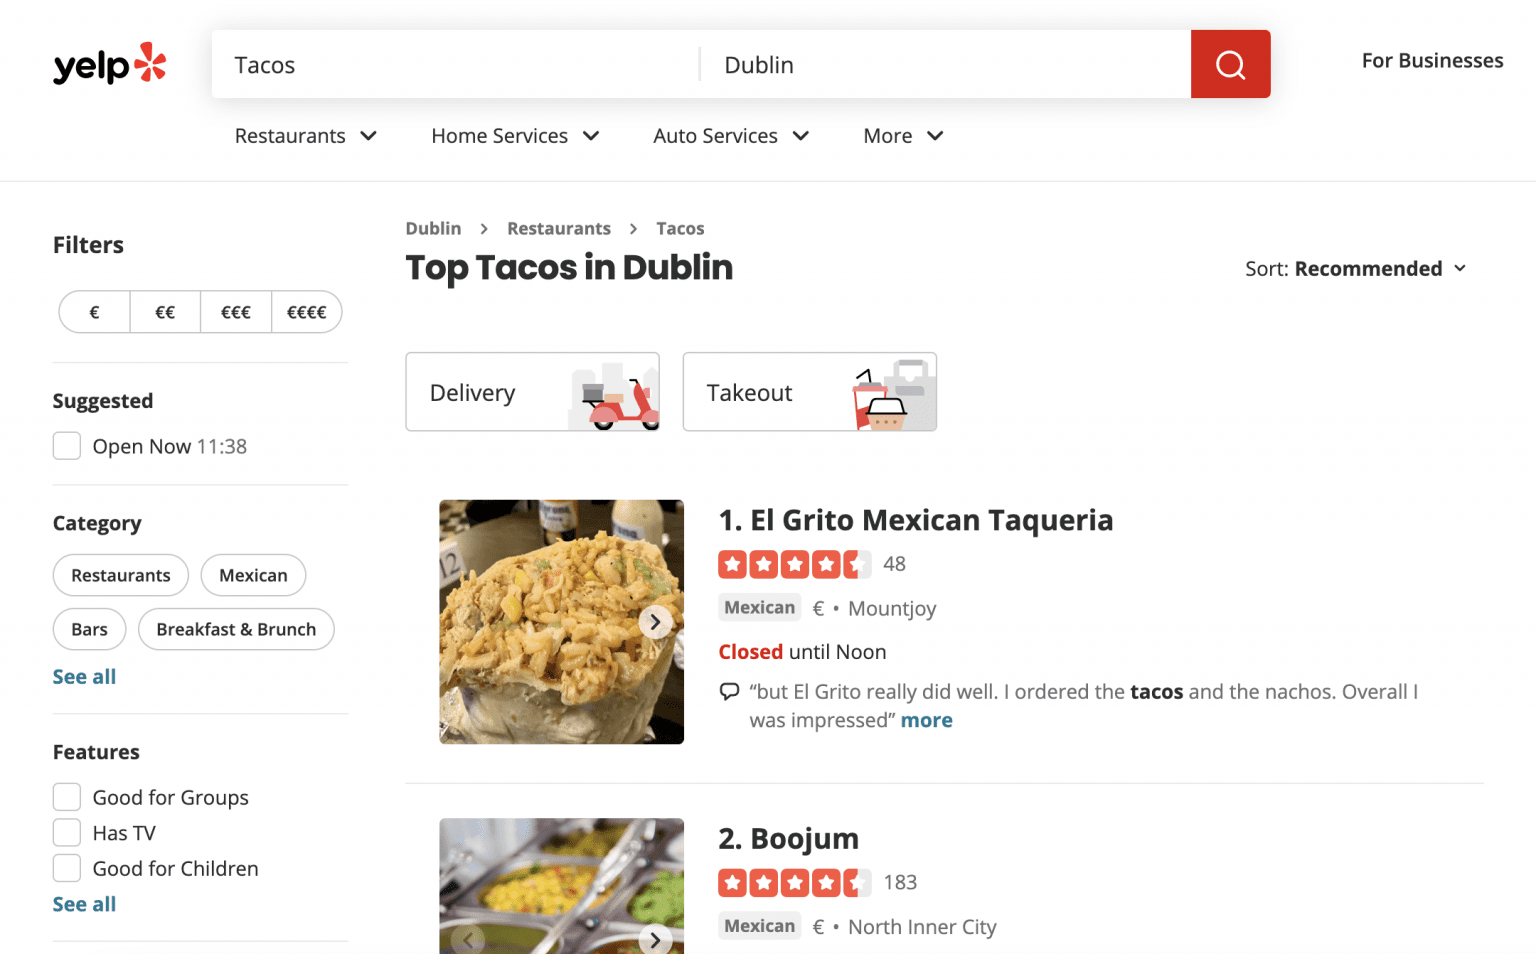Click El Grito's star rating
1536x954 pixels.
pos(794,563)
